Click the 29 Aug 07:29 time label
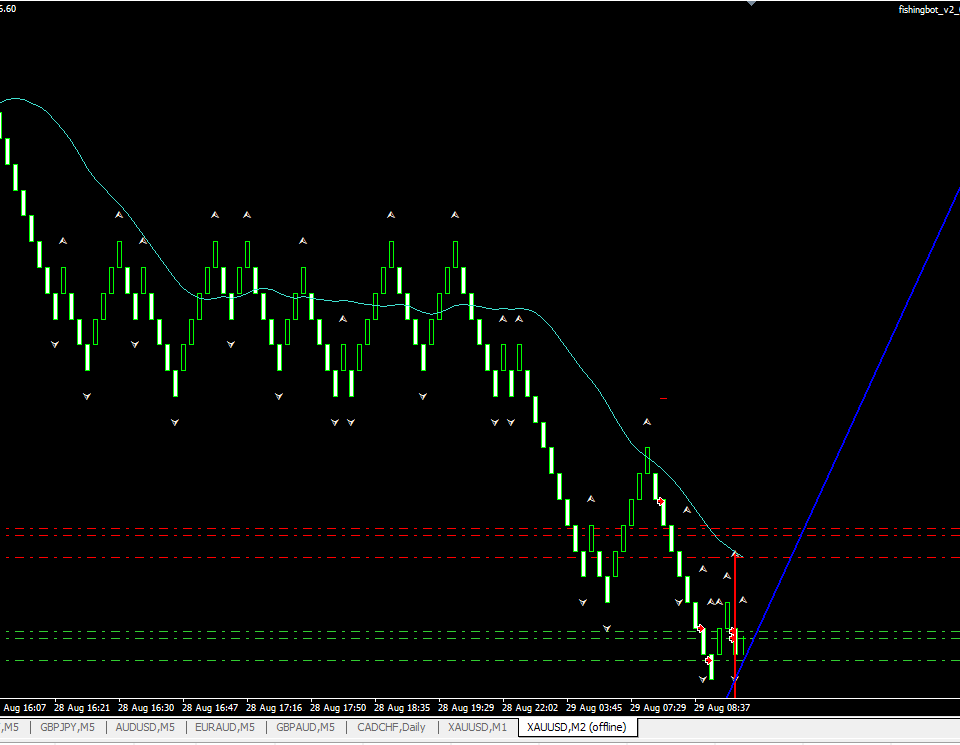The height and width of the screenshot is (745, 960). pos(658,708)
